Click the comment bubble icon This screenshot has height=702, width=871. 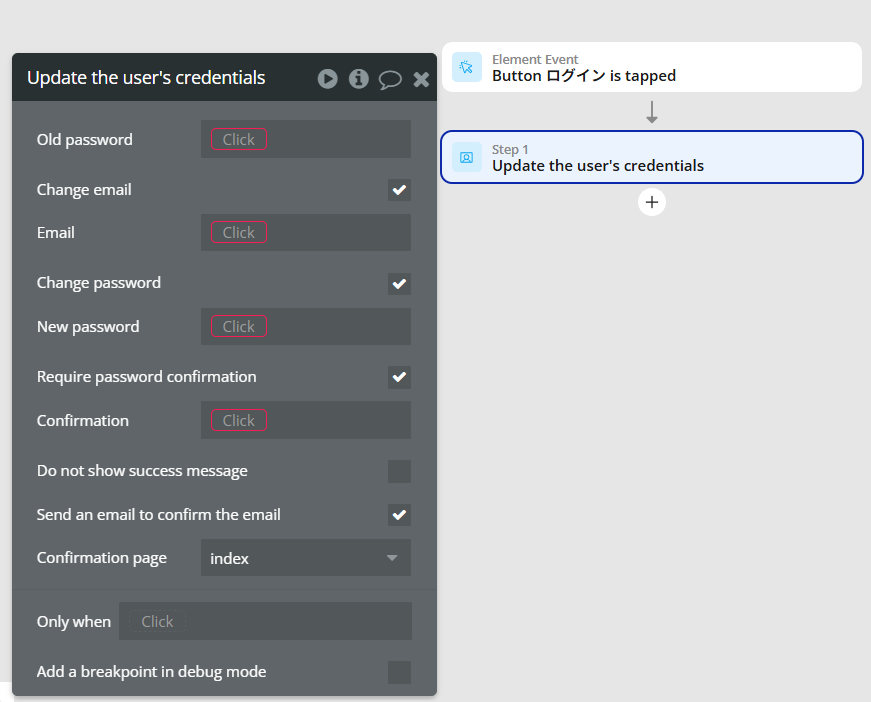(x=390, y=79)
